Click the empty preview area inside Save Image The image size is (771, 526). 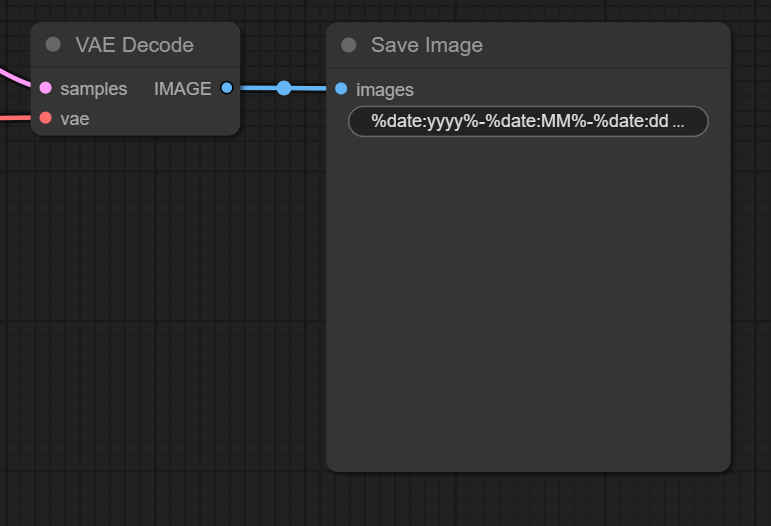click(528, 300)
